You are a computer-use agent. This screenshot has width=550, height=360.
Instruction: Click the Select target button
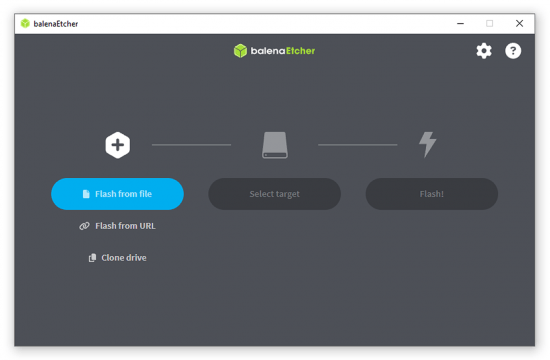pos(275,194)
